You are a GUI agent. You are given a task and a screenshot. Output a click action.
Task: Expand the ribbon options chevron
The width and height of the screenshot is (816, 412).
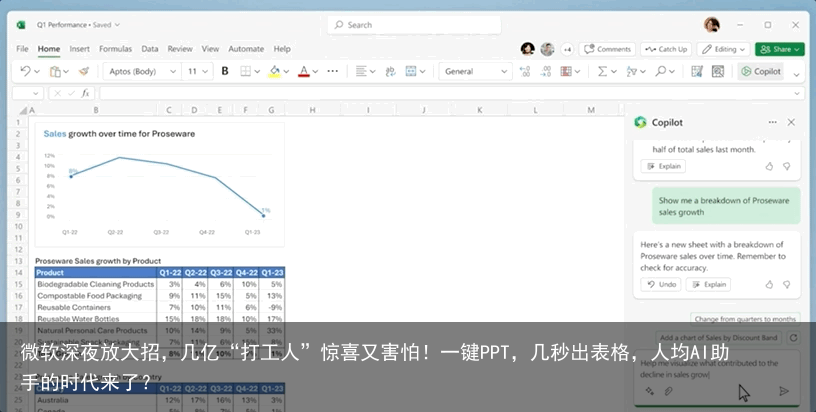point(796,75)
